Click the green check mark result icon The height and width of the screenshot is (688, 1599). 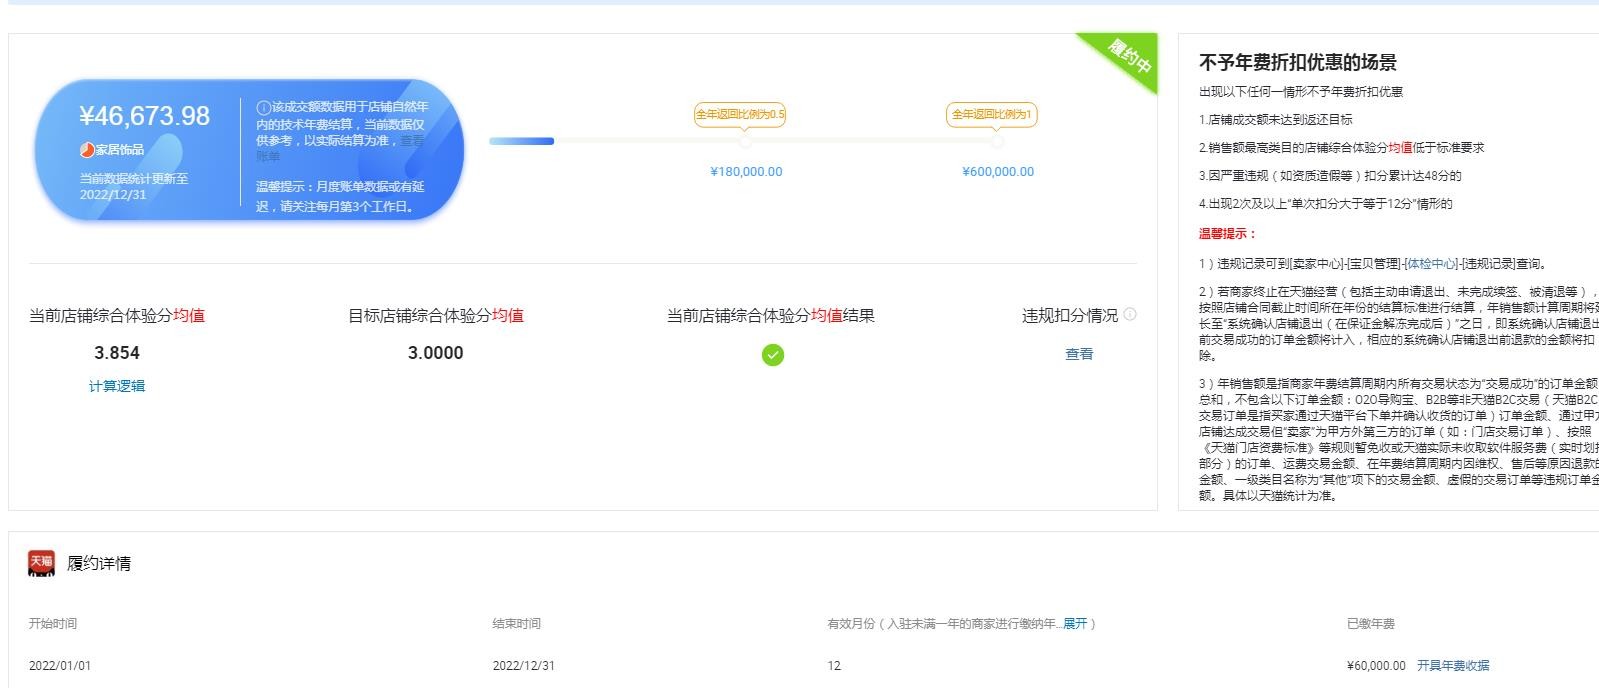pos(772,355)
